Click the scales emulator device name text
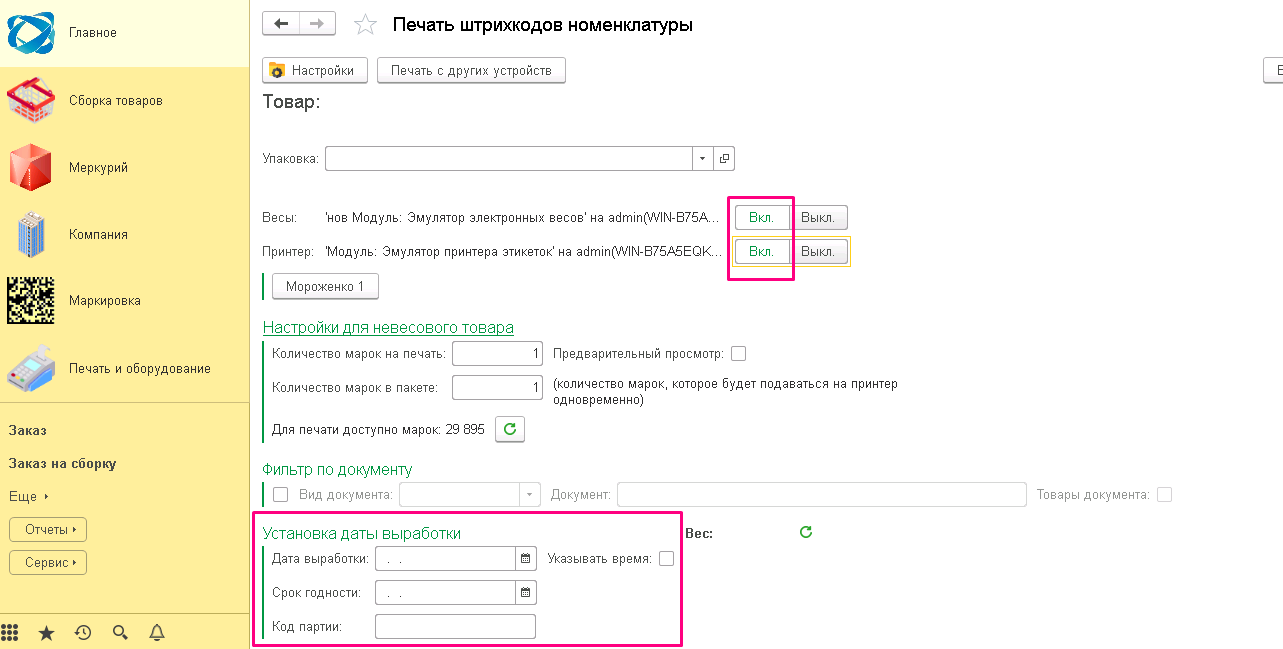 [x=522, y=217]
